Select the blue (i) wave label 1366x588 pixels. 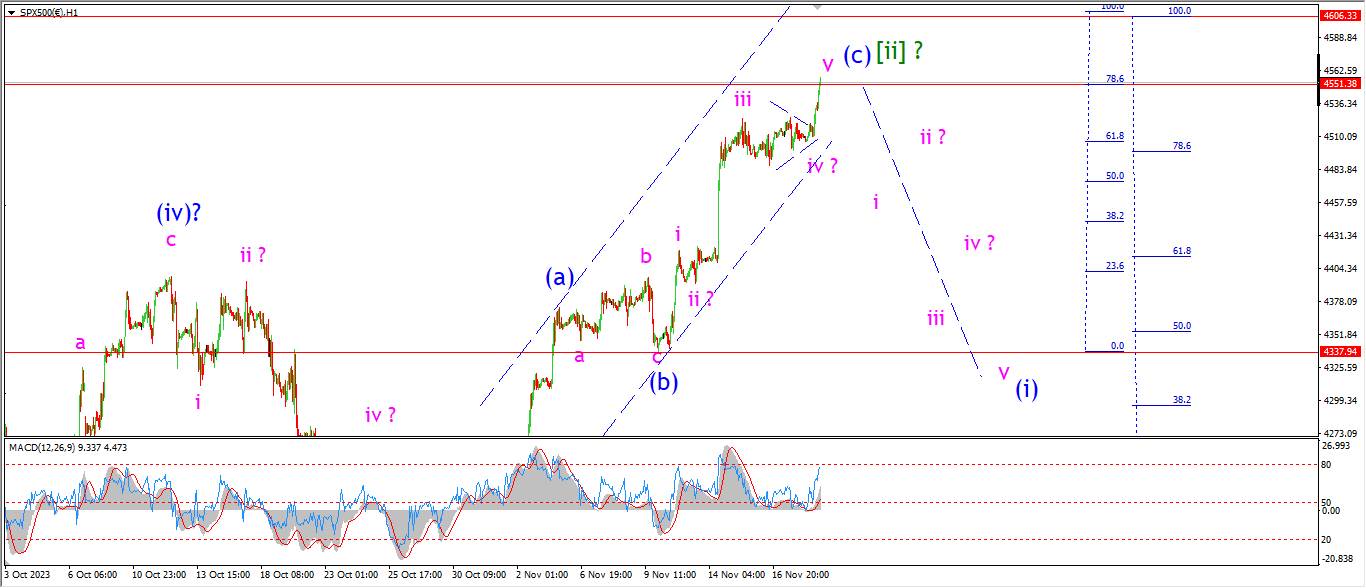pos(1027,389)
